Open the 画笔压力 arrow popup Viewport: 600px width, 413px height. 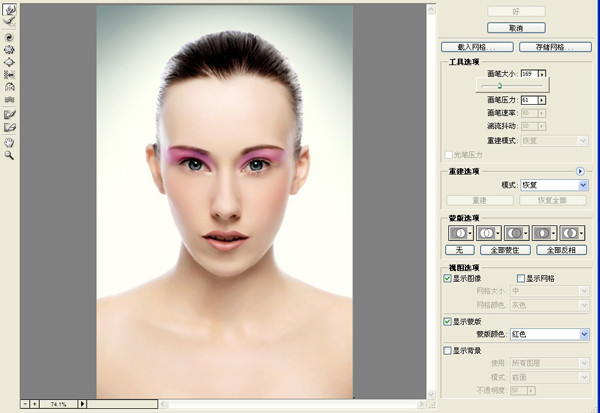tap(542, 100)
